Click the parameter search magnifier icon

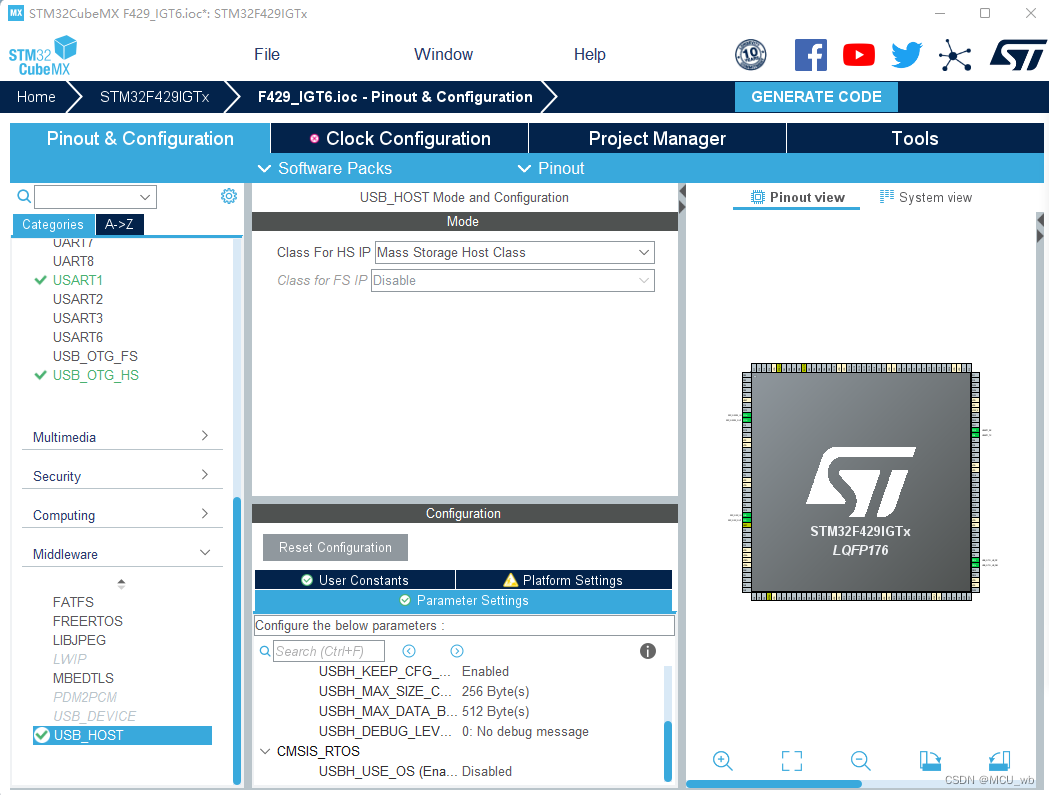coord(265,651)
